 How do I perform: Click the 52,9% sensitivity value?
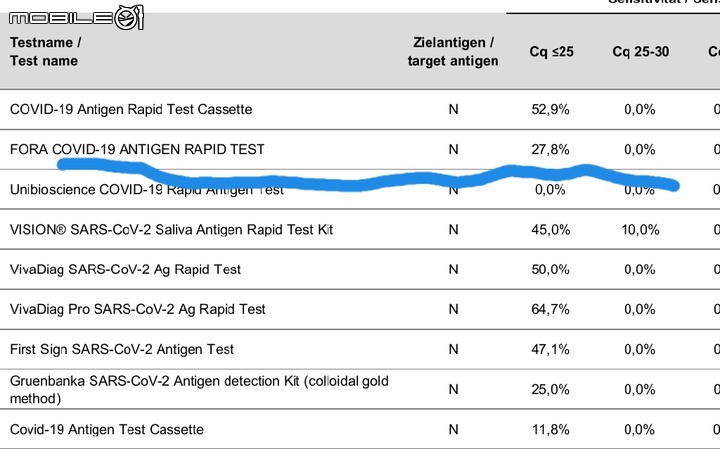coord(551,109)
